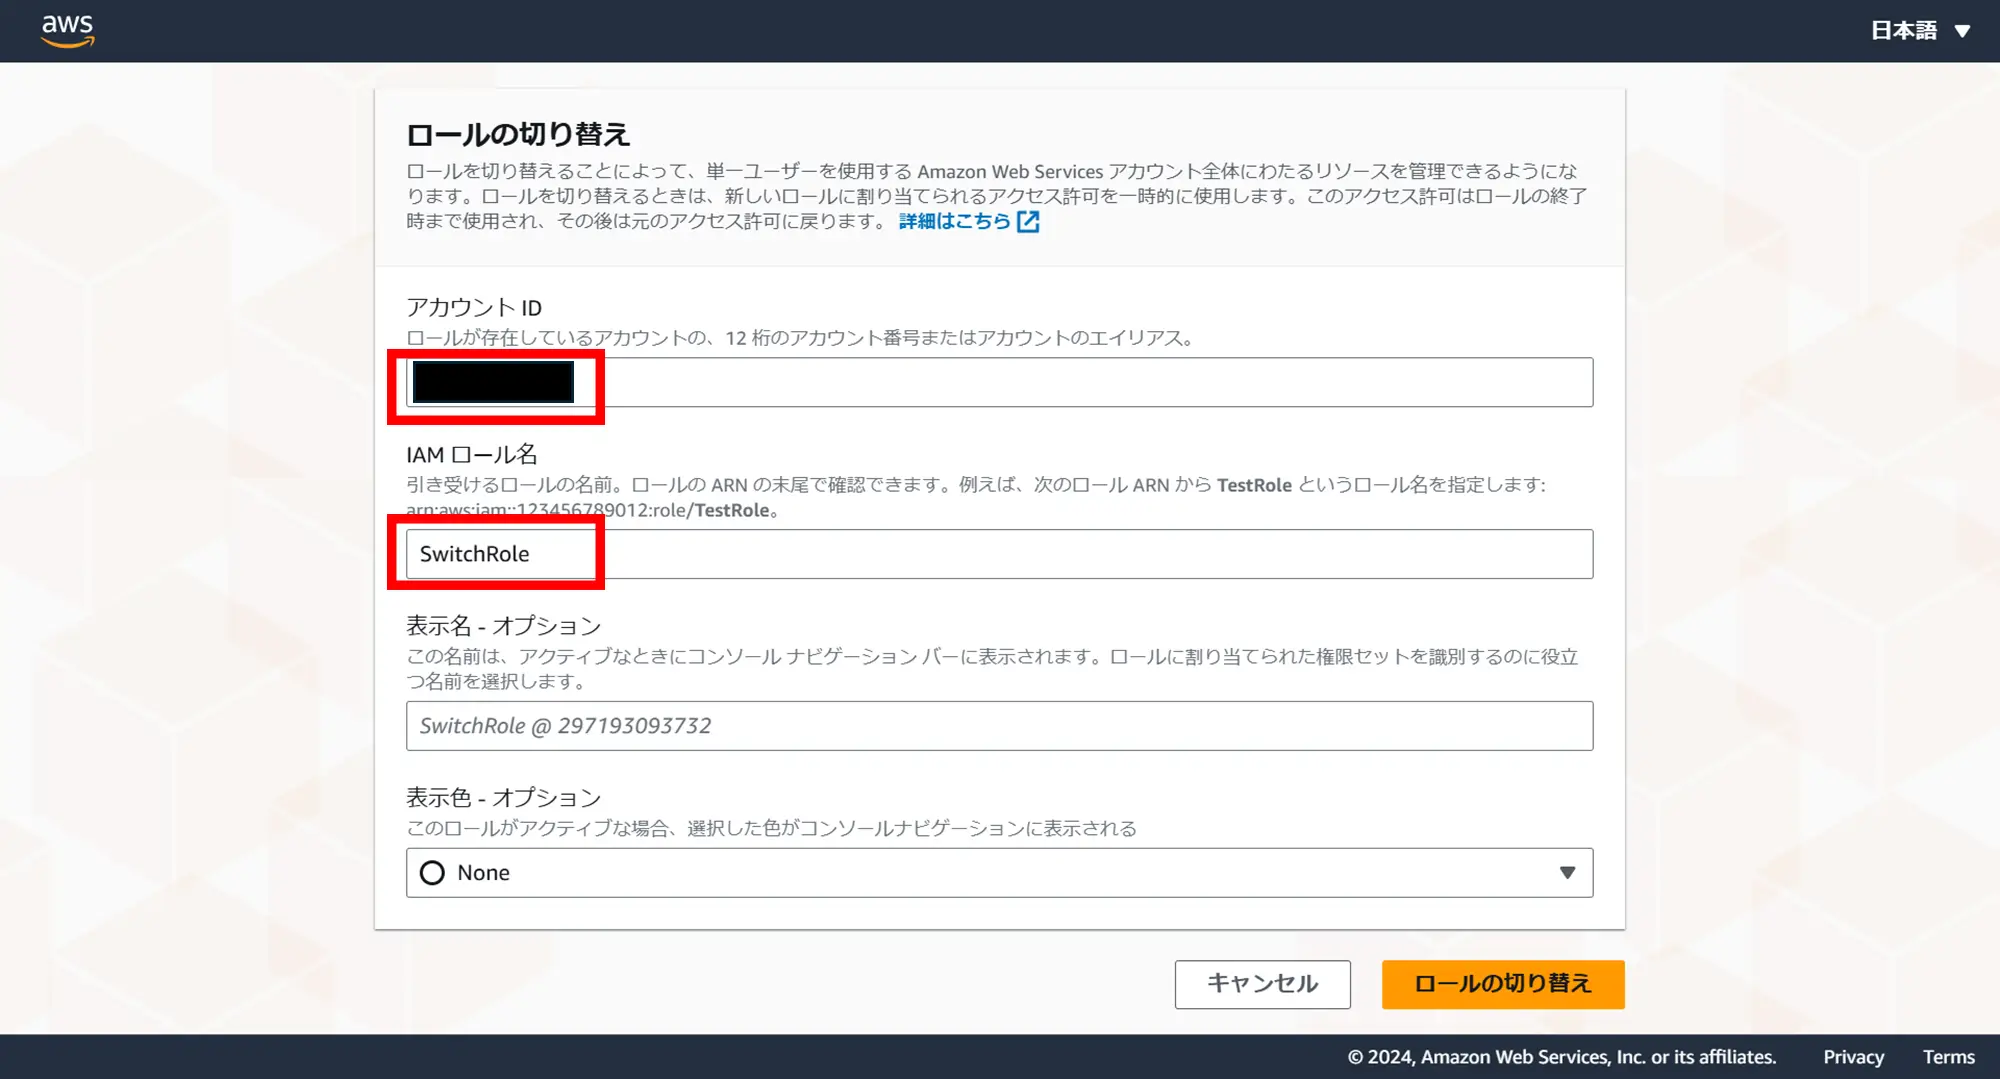This screenshot has width=2000, height=1079.
Task: Click the アカウント ID input field
Action: [999, 382]
